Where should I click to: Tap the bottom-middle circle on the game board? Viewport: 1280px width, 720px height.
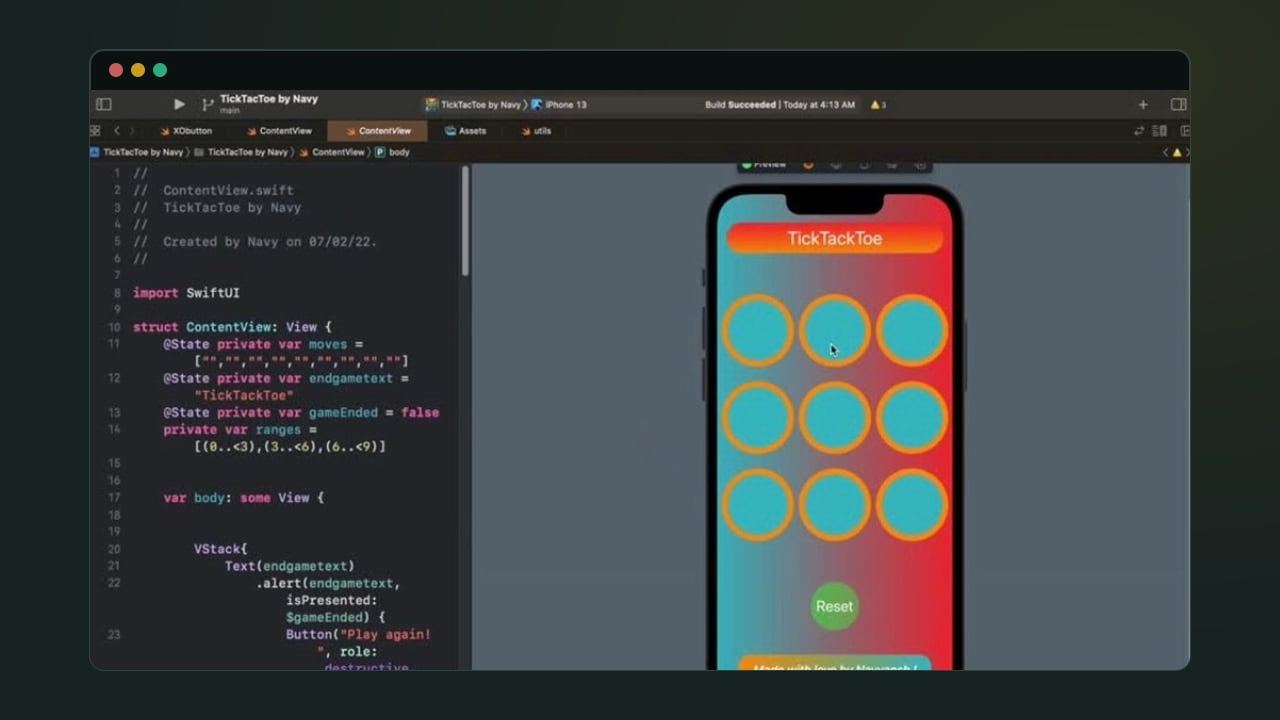tap(834, 505)
